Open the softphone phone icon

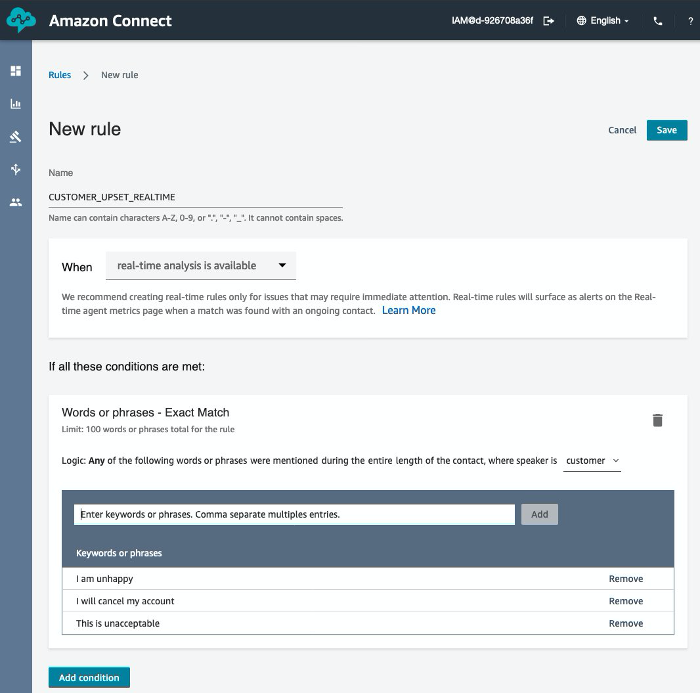(x=658, y=21)
